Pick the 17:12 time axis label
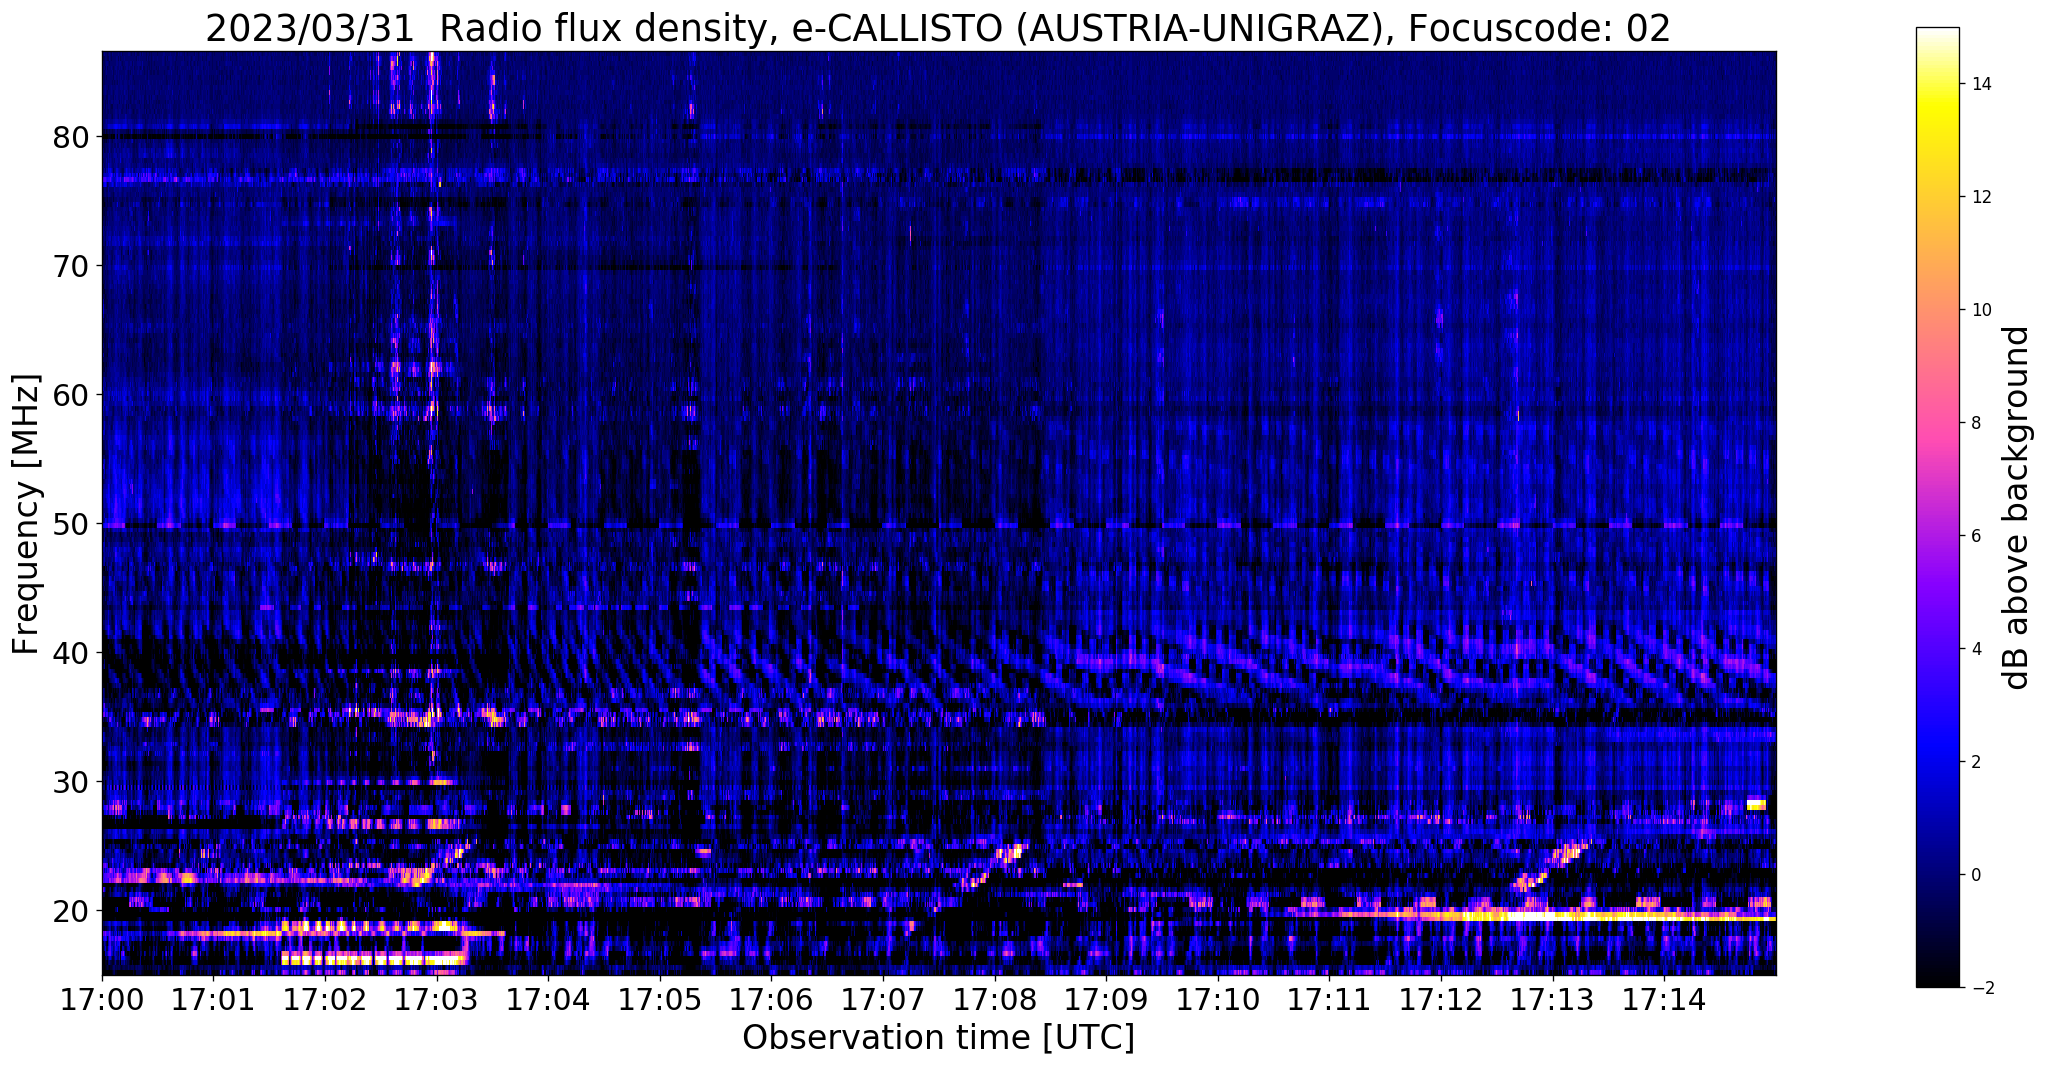This screenshot has width=2047, height=1067. click(1440, 999)
